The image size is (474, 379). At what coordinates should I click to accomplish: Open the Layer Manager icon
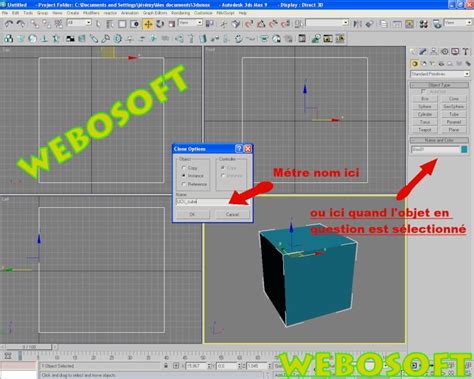point(384,24)
